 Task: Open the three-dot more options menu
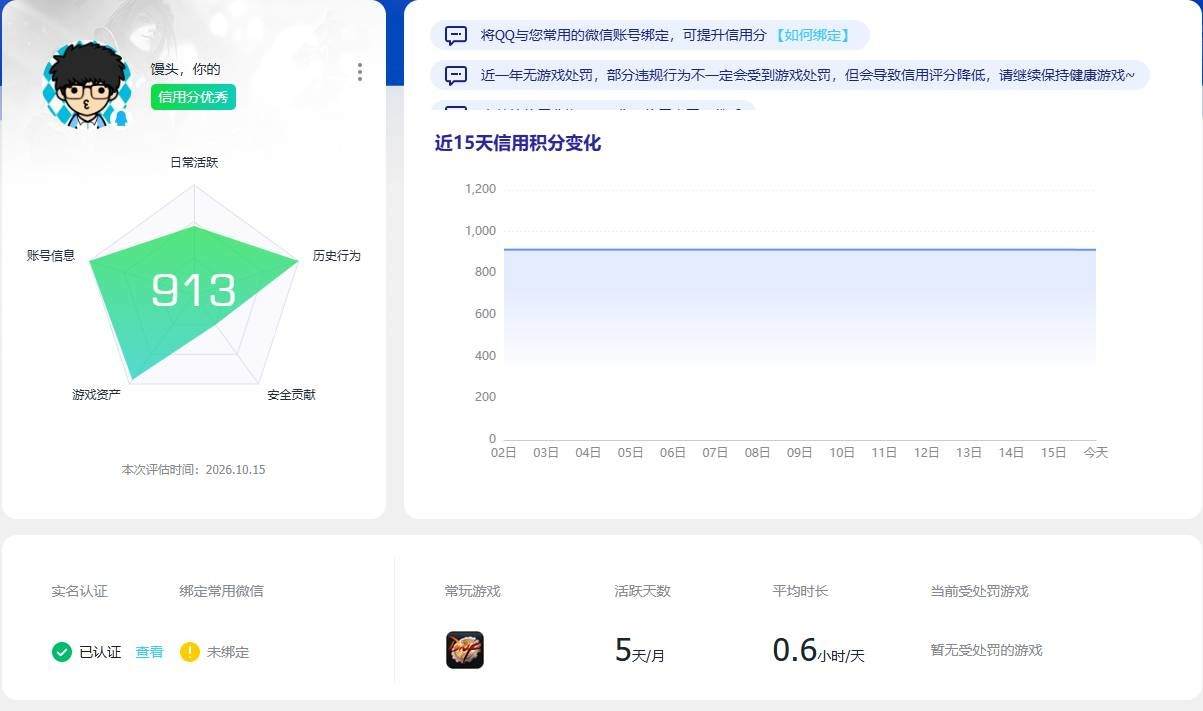click(x=360, y=72)
